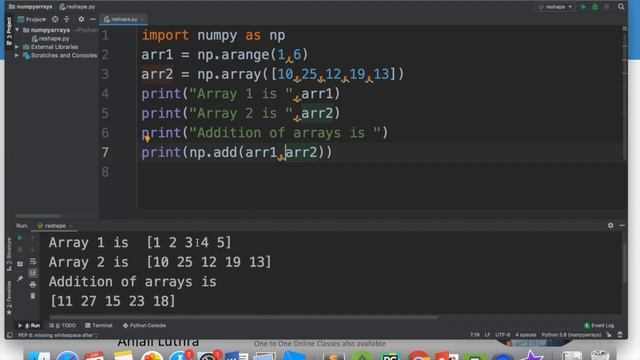Open the Event Log
The width and height of the screenshot is (640, 360).
pos(599,325)
